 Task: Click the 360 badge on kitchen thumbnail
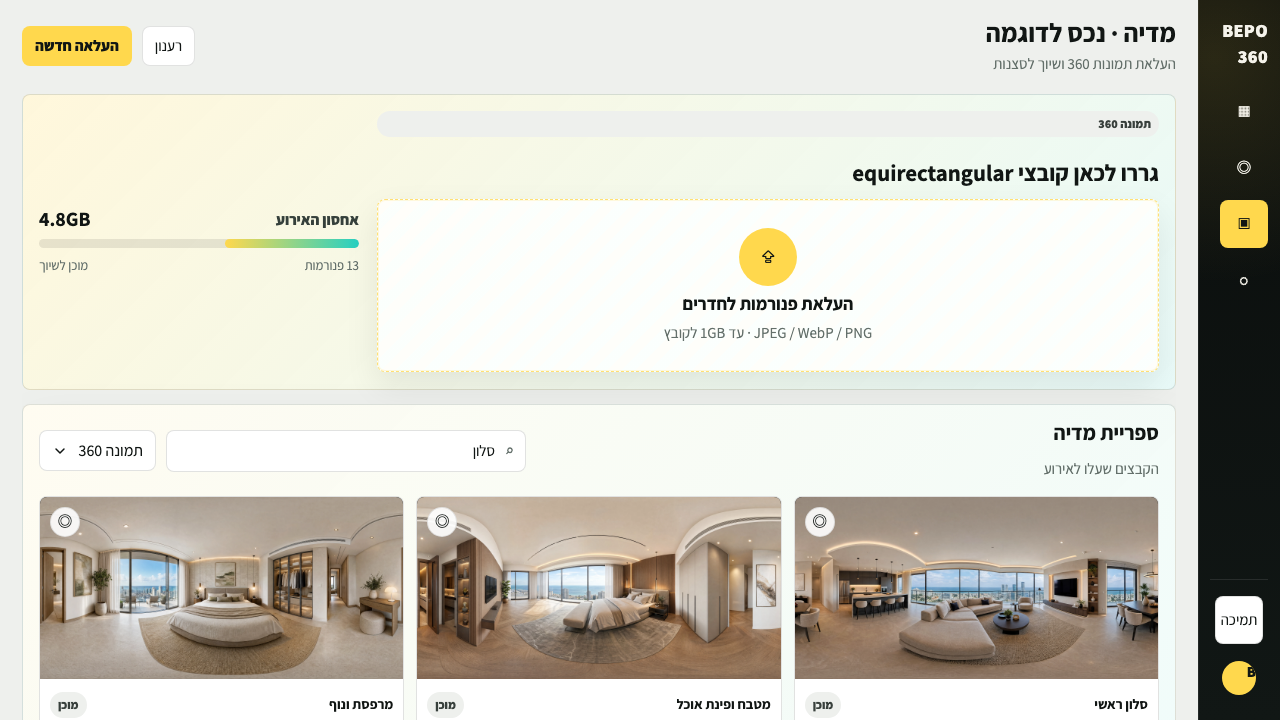(x=442, y=521)
